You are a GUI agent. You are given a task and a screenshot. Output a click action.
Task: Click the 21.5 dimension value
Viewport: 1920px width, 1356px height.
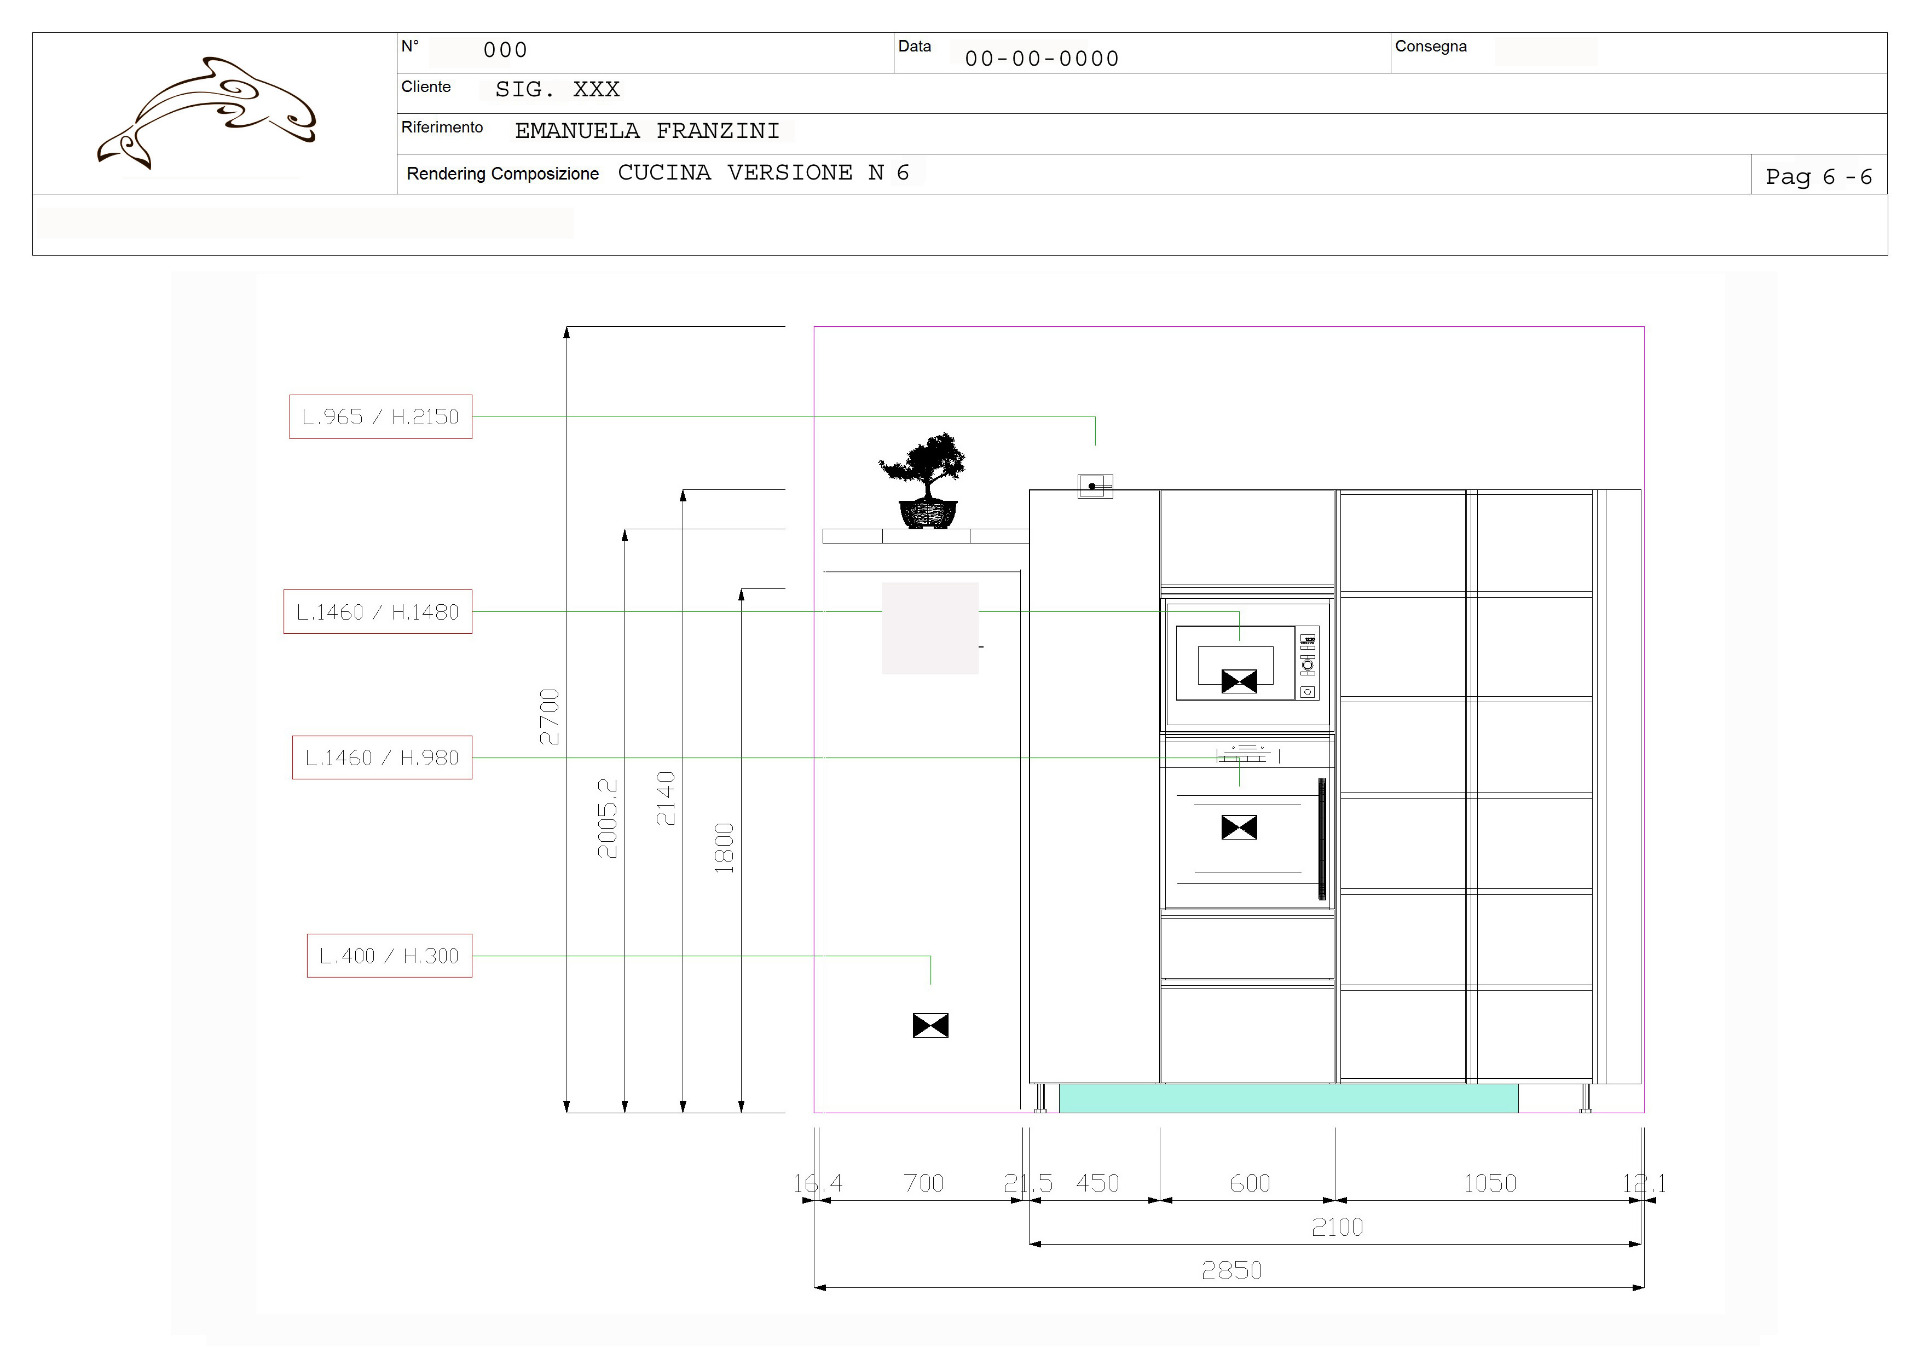(1028, 1184)
